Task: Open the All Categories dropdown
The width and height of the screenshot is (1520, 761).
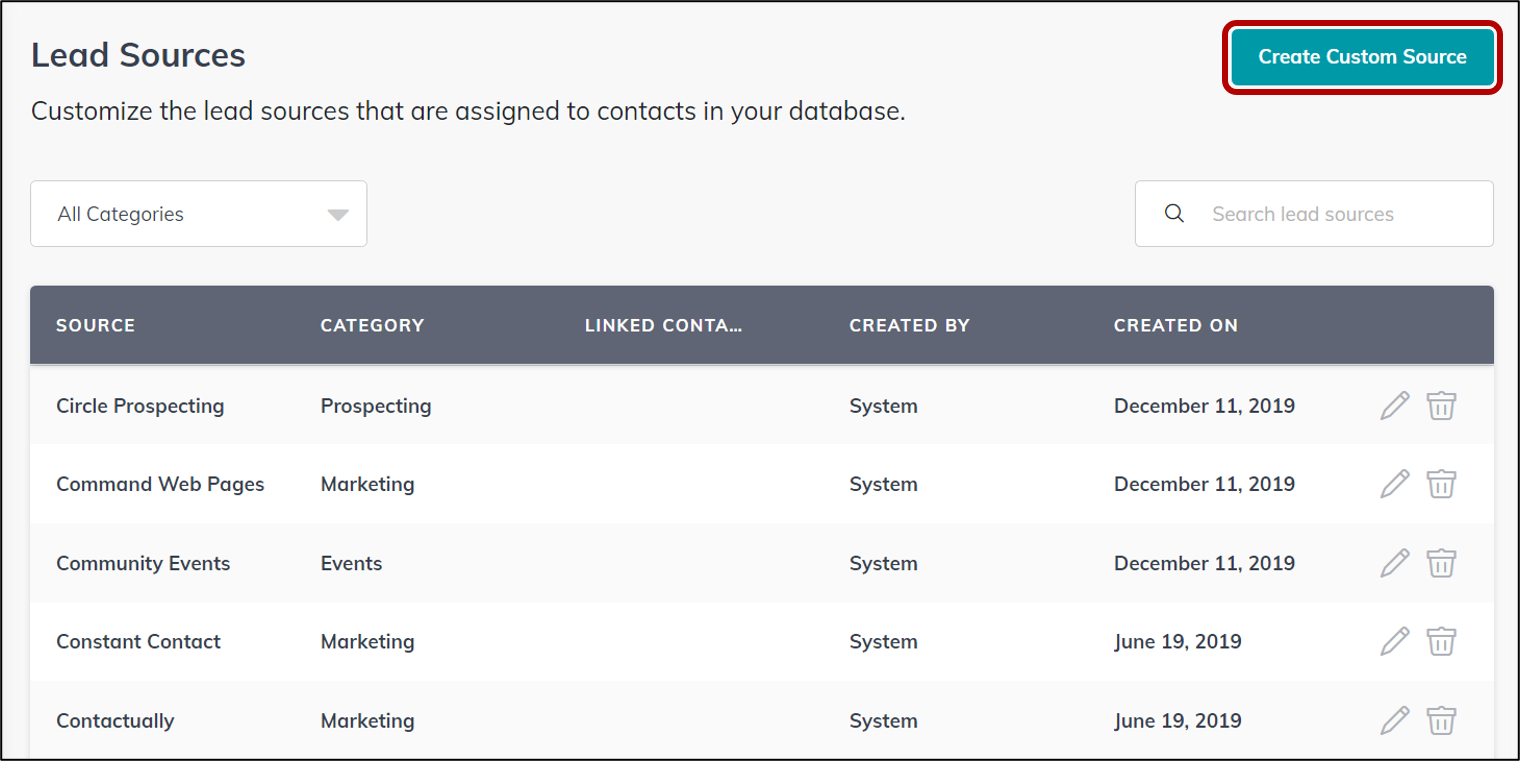Action: pos(199,214)
